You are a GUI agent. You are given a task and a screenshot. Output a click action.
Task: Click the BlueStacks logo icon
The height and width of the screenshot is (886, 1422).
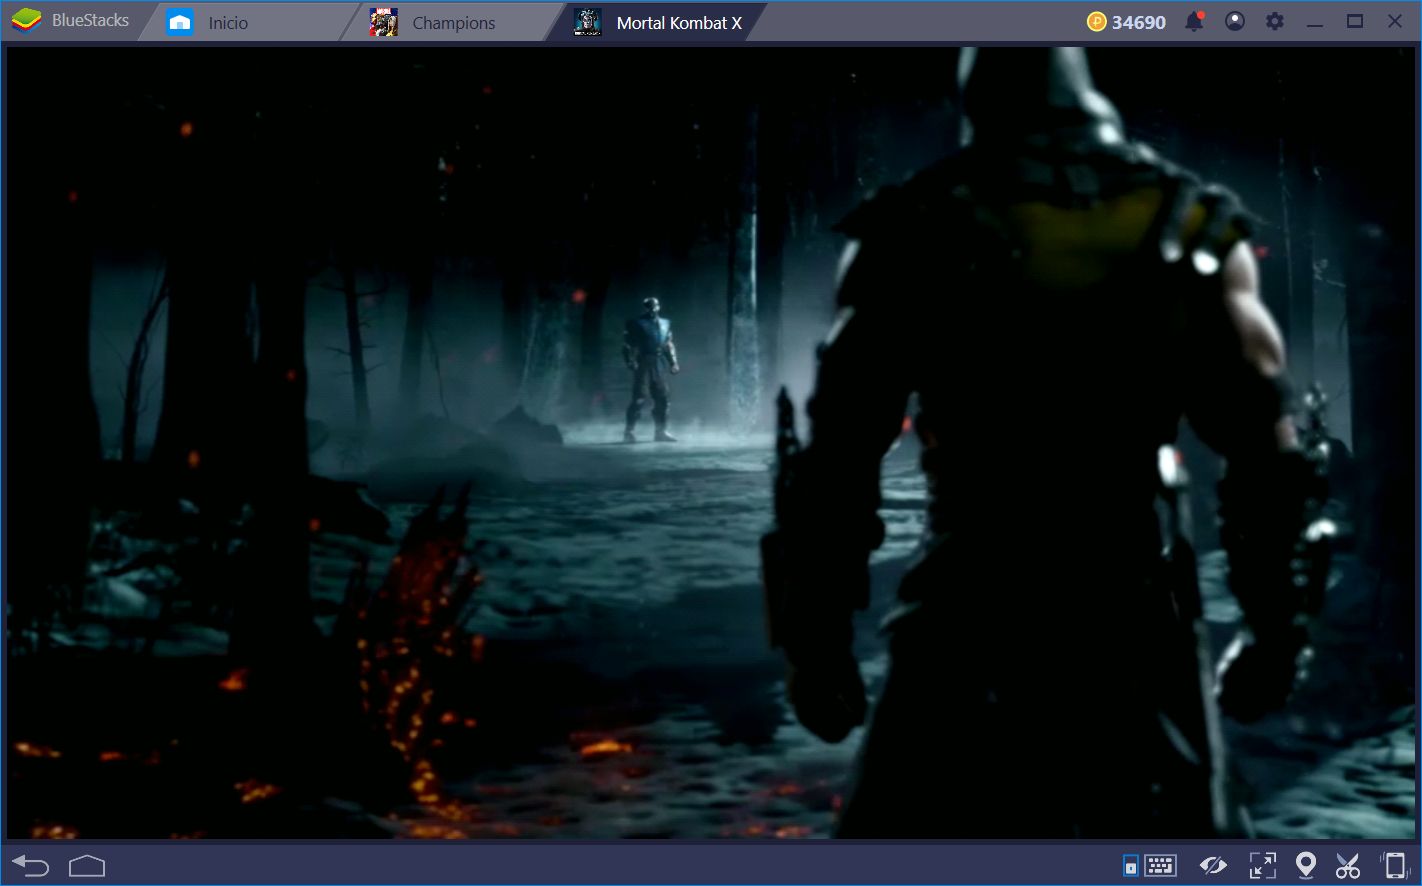[x=26, y=20]
